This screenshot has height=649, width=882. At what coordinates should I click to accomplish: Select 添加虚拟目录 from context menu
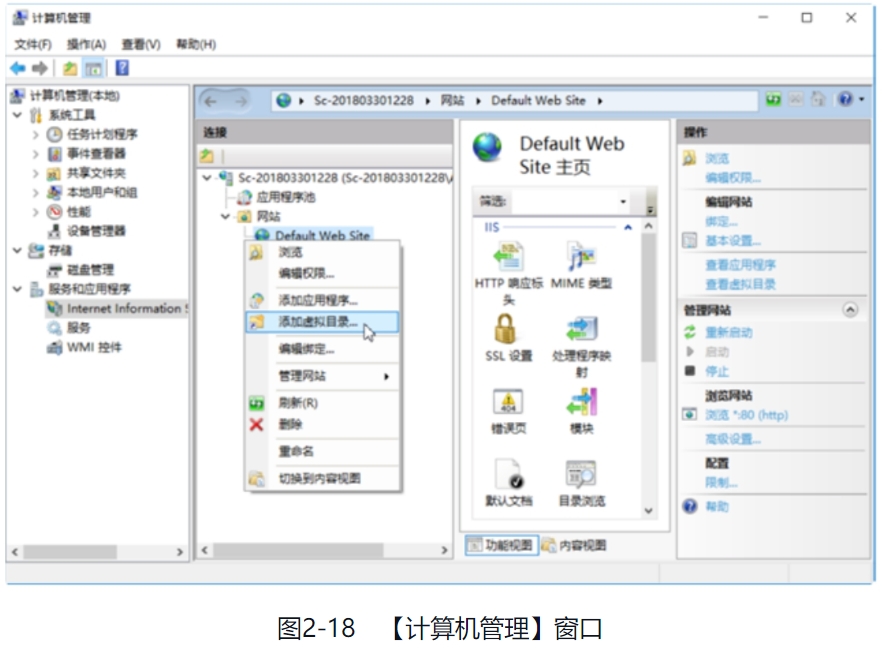[317, 322]
